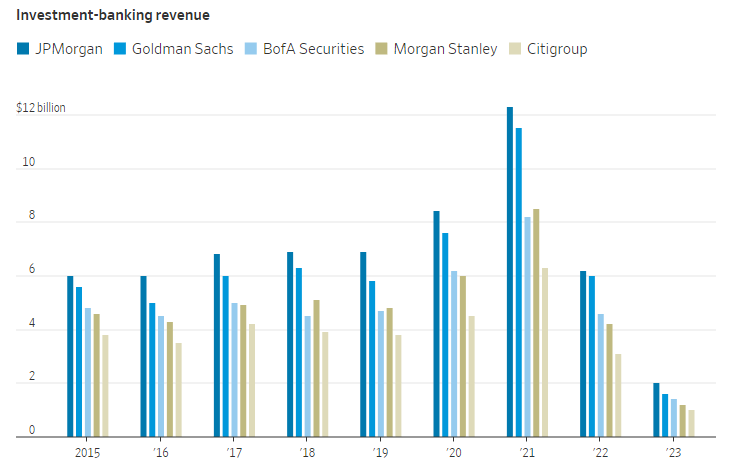Select the '21 x-axis year label
Image resolution: width=733 pixels, height=473 pixels.
pyautogui.click(x=527, y=454)
